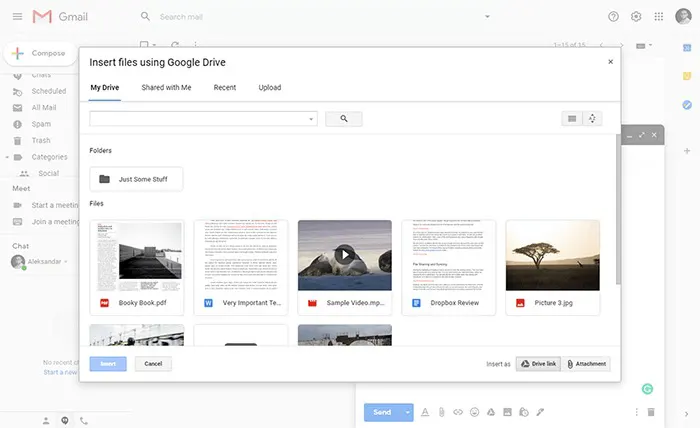
Task: Click the Google Drive insert icon in compose toolbar
Action: point(491,412)
